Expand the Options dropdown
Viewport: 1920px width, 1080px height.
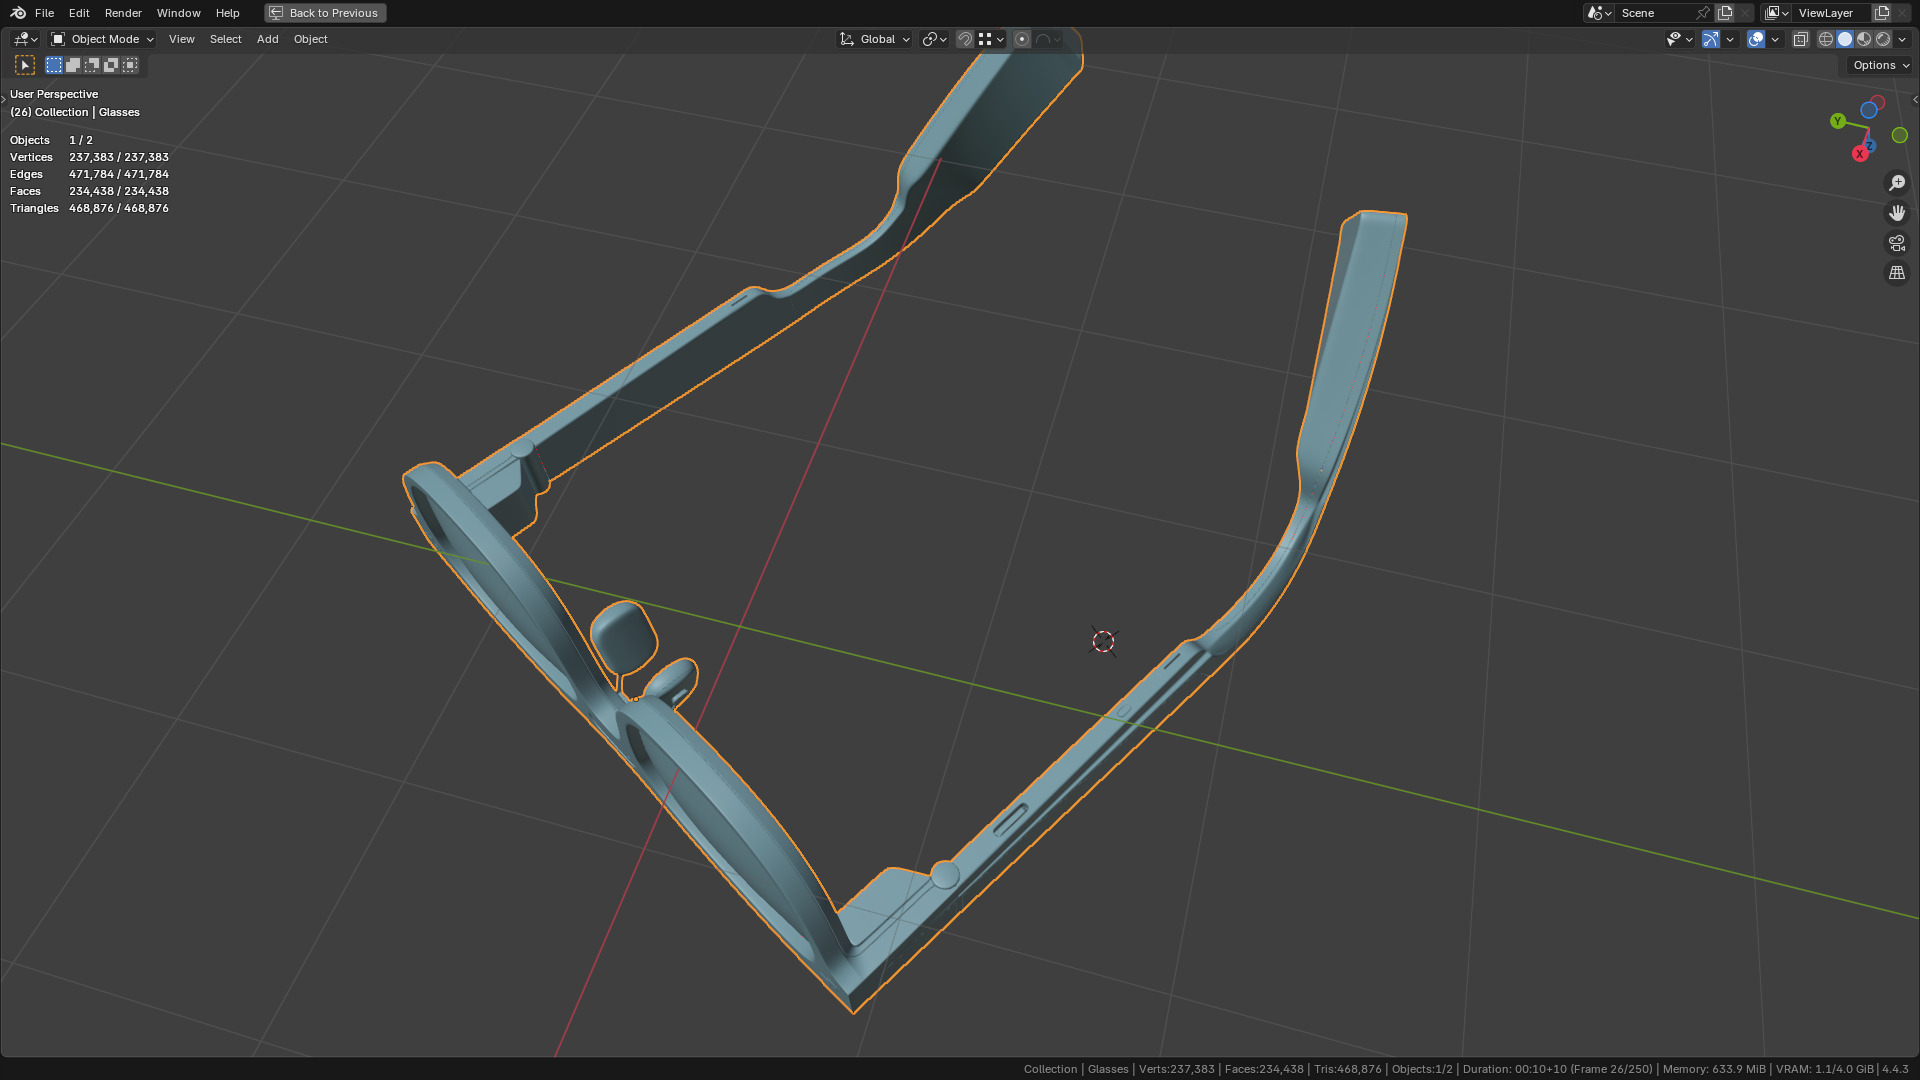click(1880, 65)
